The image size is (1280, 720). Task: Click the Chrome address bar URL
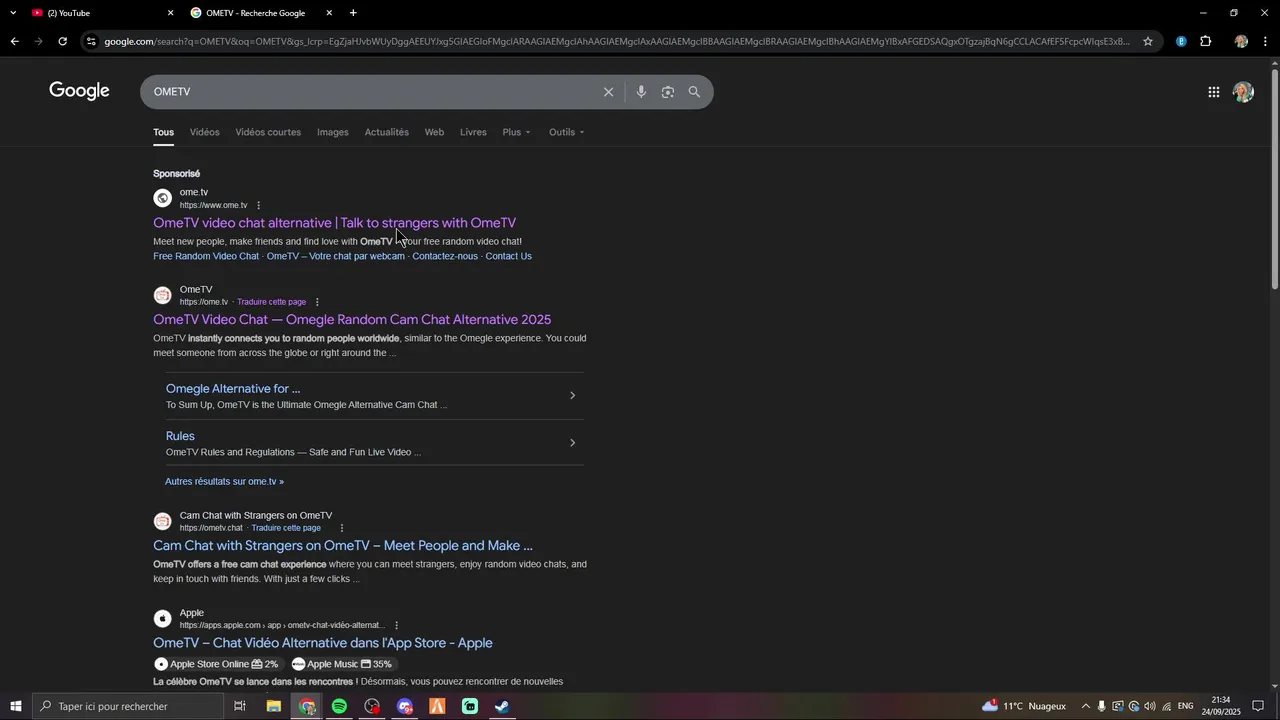tap(617, 41)
